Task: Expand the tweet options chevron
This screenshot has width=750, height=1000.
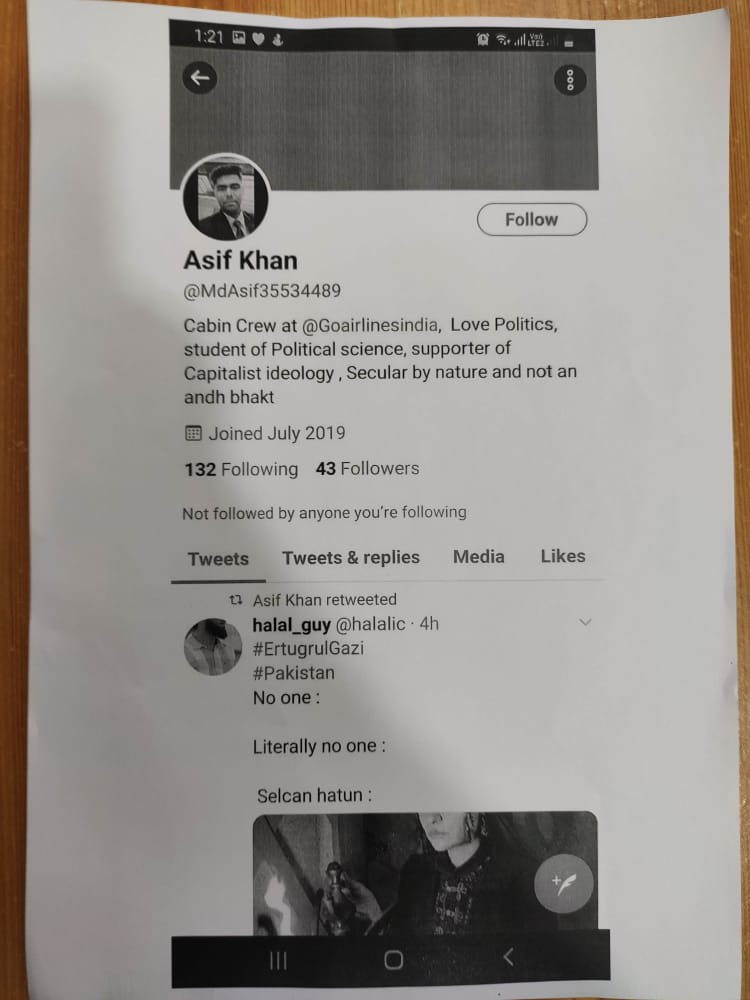Action: tap(585, 622)
